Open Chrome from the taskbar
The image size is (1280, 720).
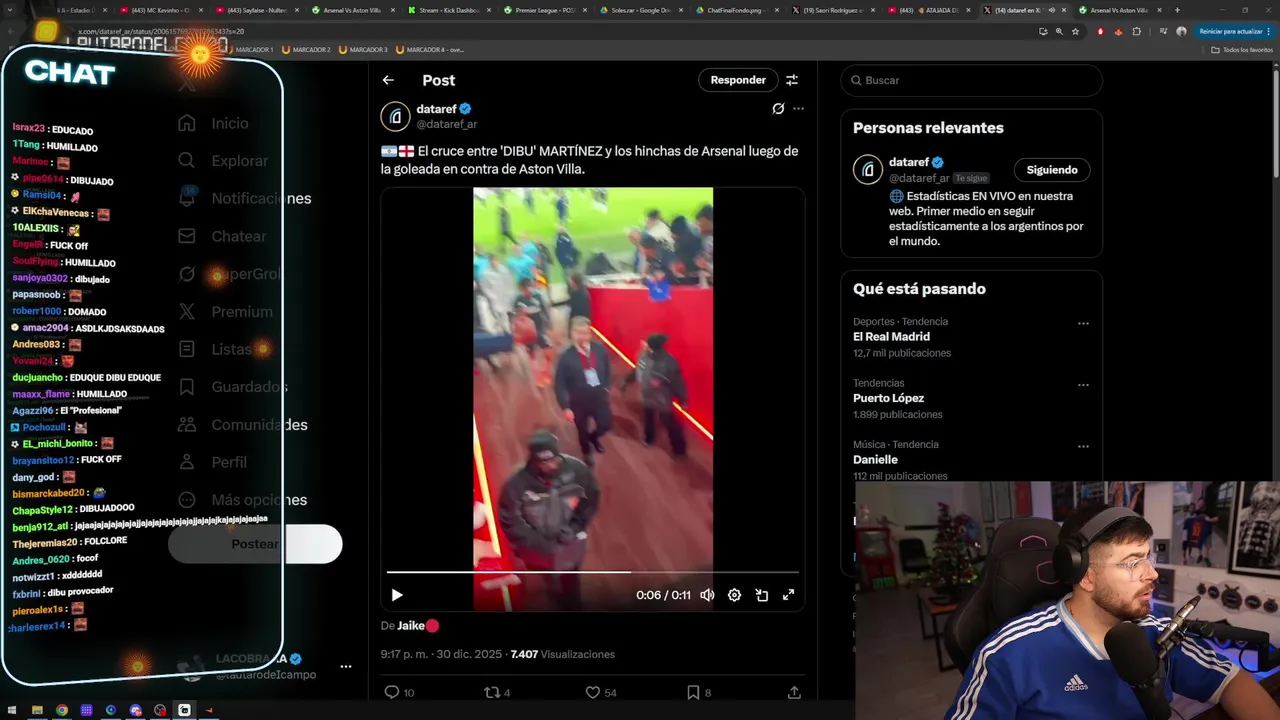point(62,710)
